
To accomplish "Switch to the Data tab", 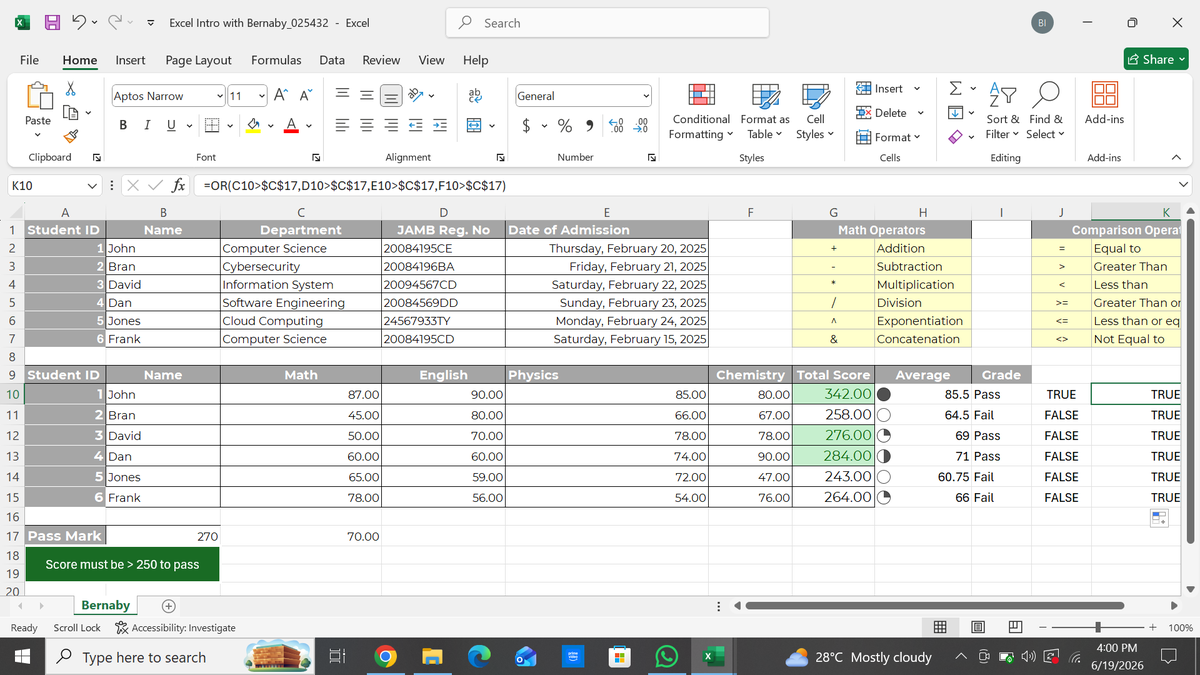I will [332, 60].
